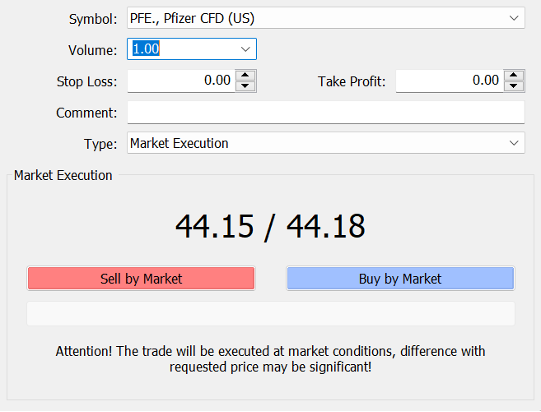
Task: Increase Stop Loss with up arrow
Action: [x=245, y=75]
